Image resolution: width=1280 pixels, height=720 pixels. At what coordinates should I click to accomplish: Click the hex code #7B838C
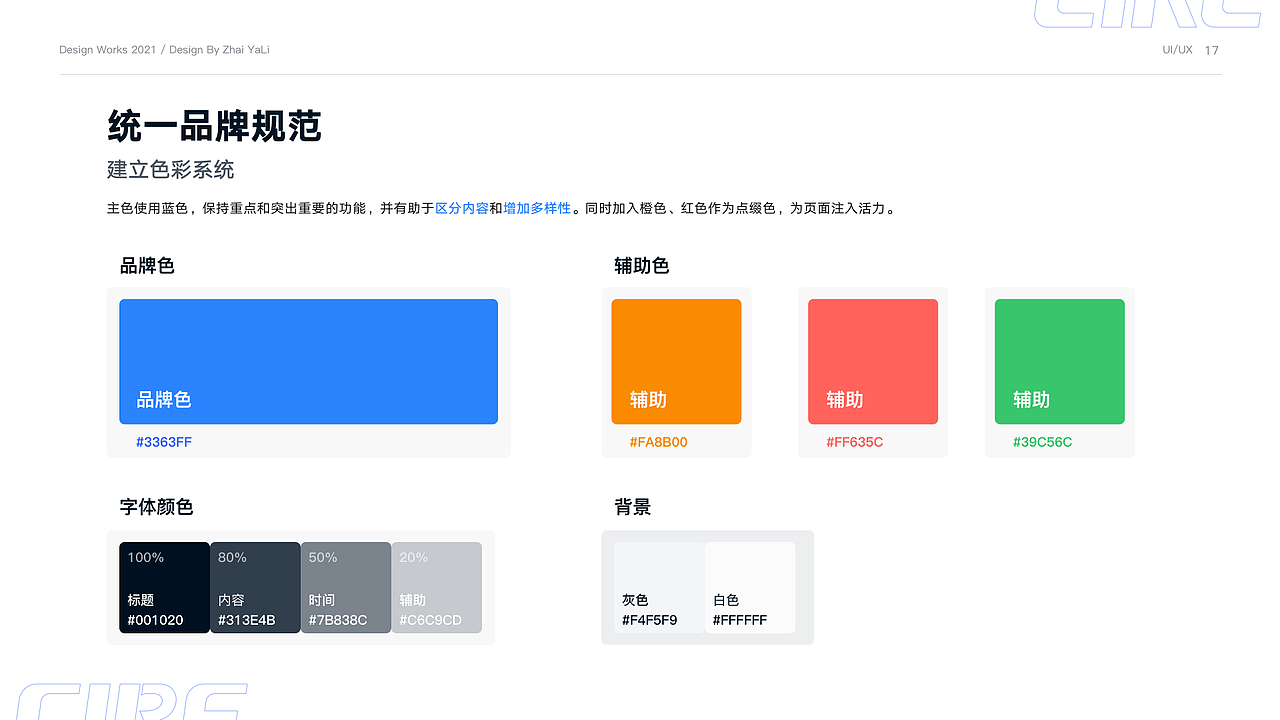[x=338, y=620]
